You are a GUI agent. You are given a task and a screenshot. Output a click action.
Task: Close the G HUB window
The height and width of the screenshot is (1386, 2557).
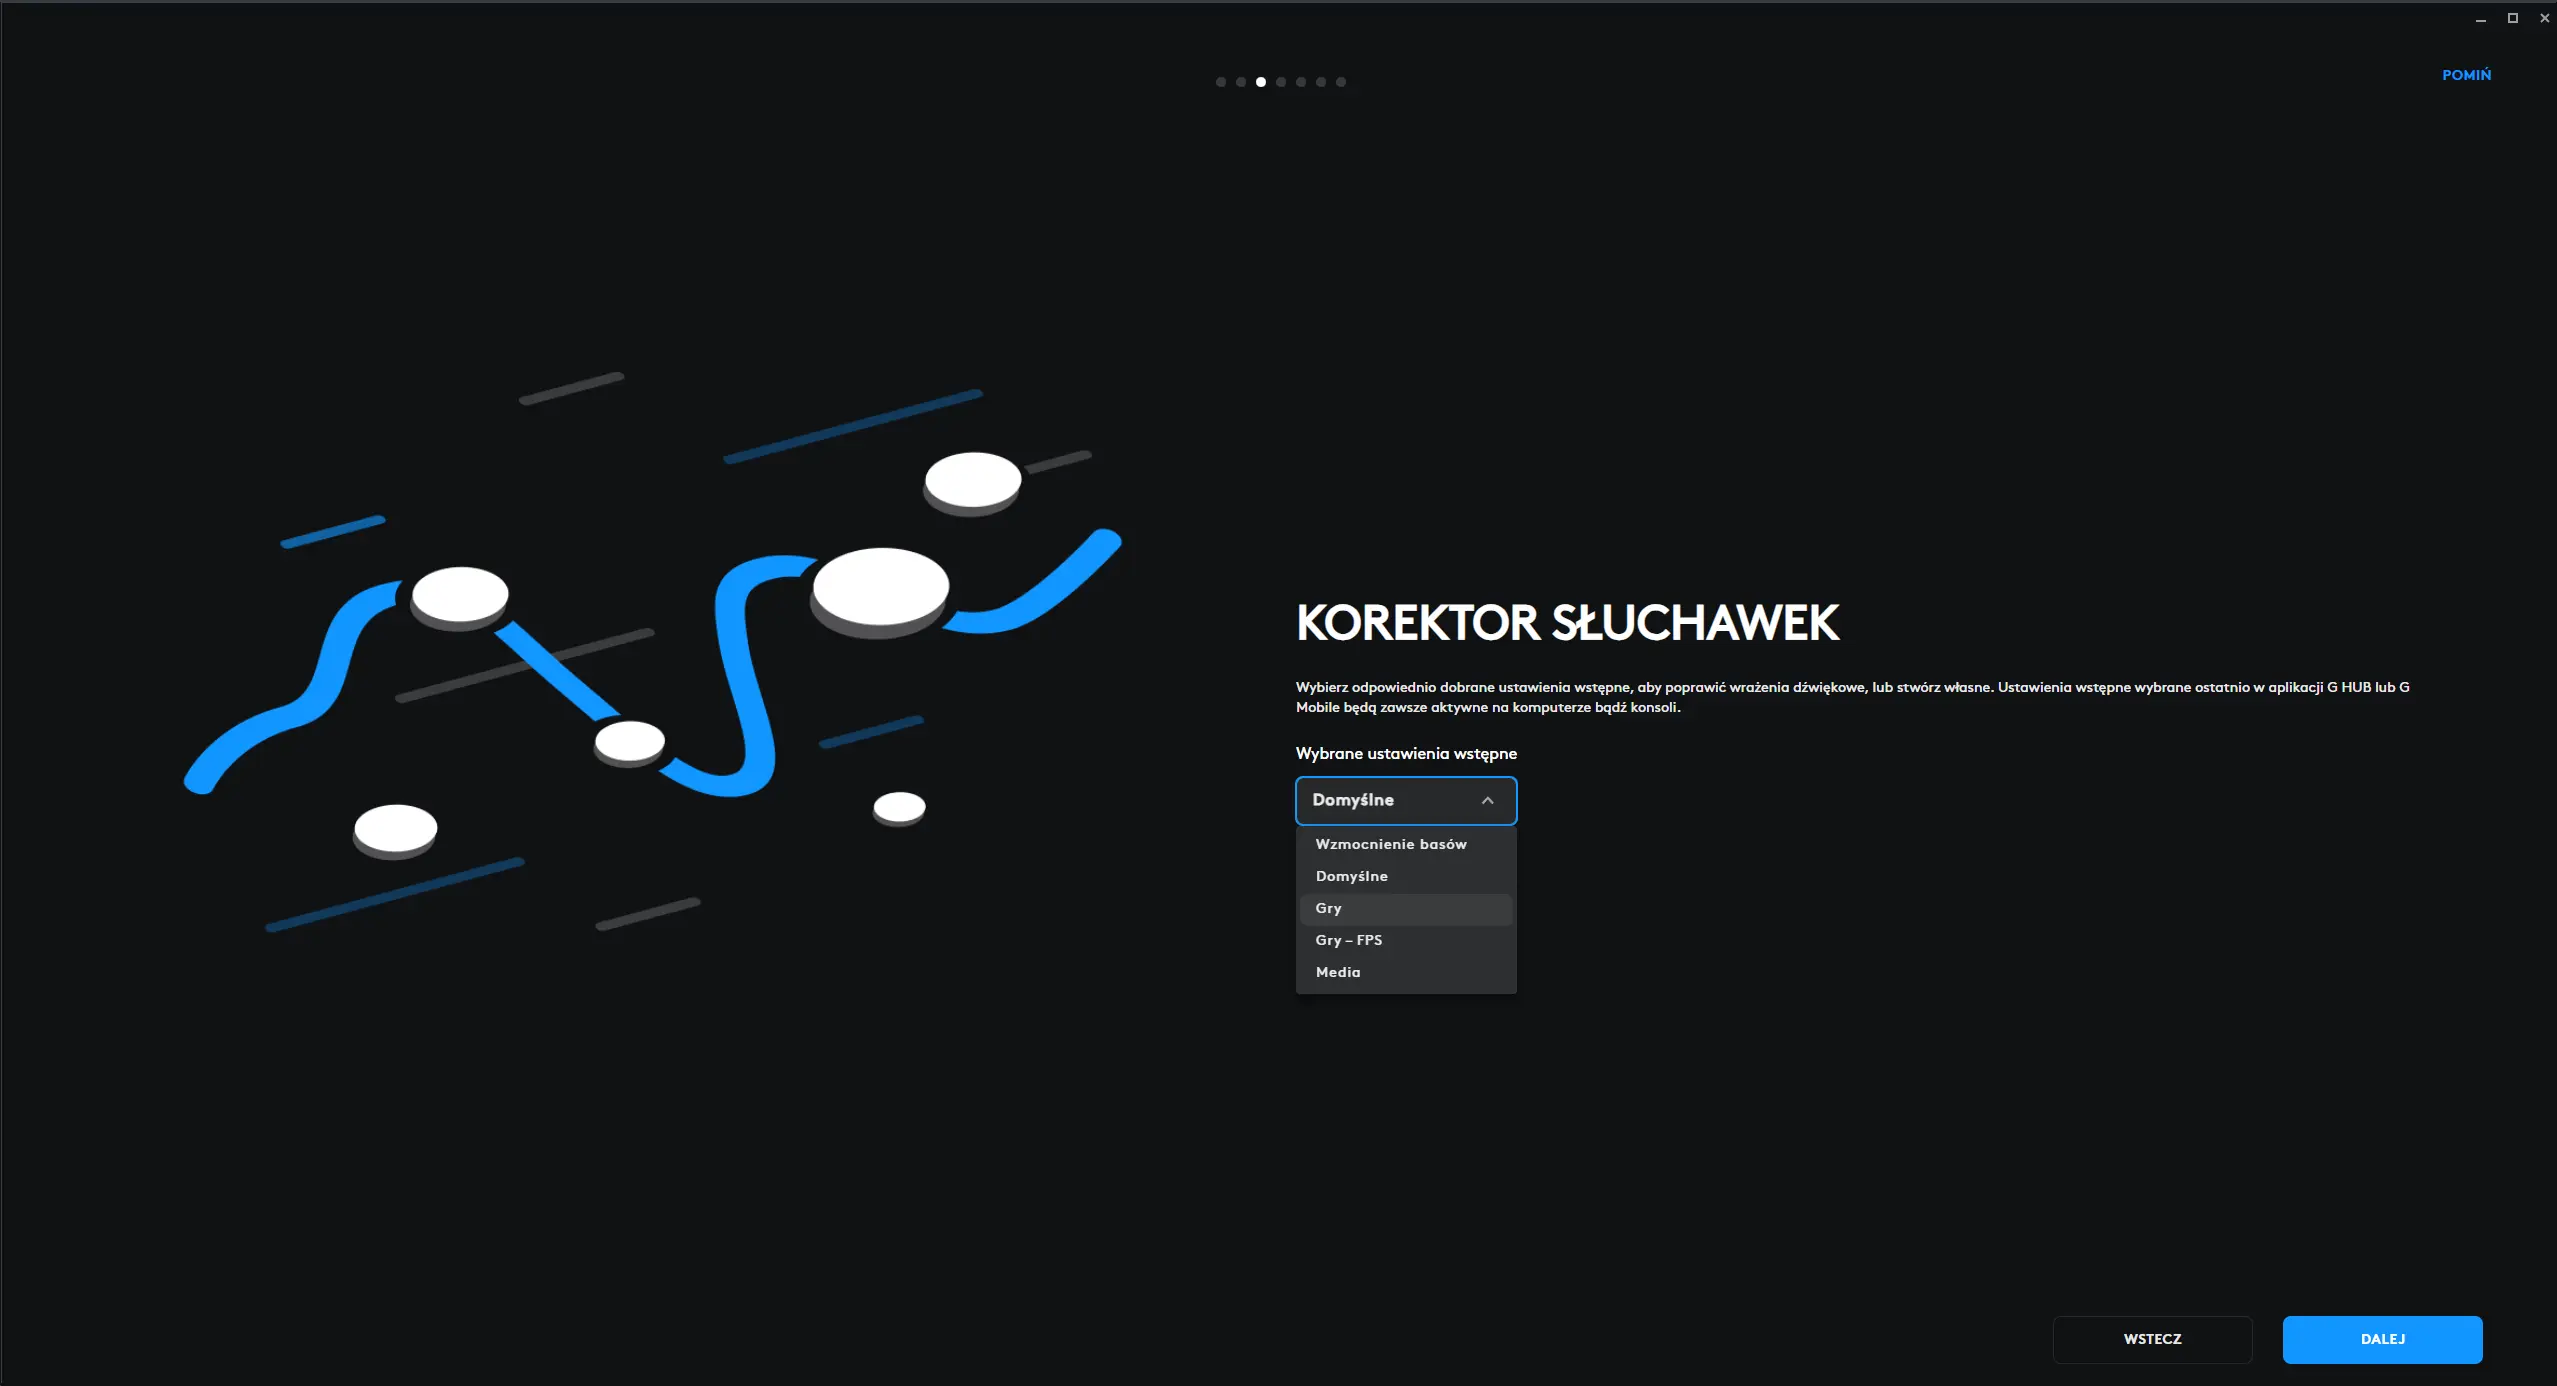point(2544,18)
